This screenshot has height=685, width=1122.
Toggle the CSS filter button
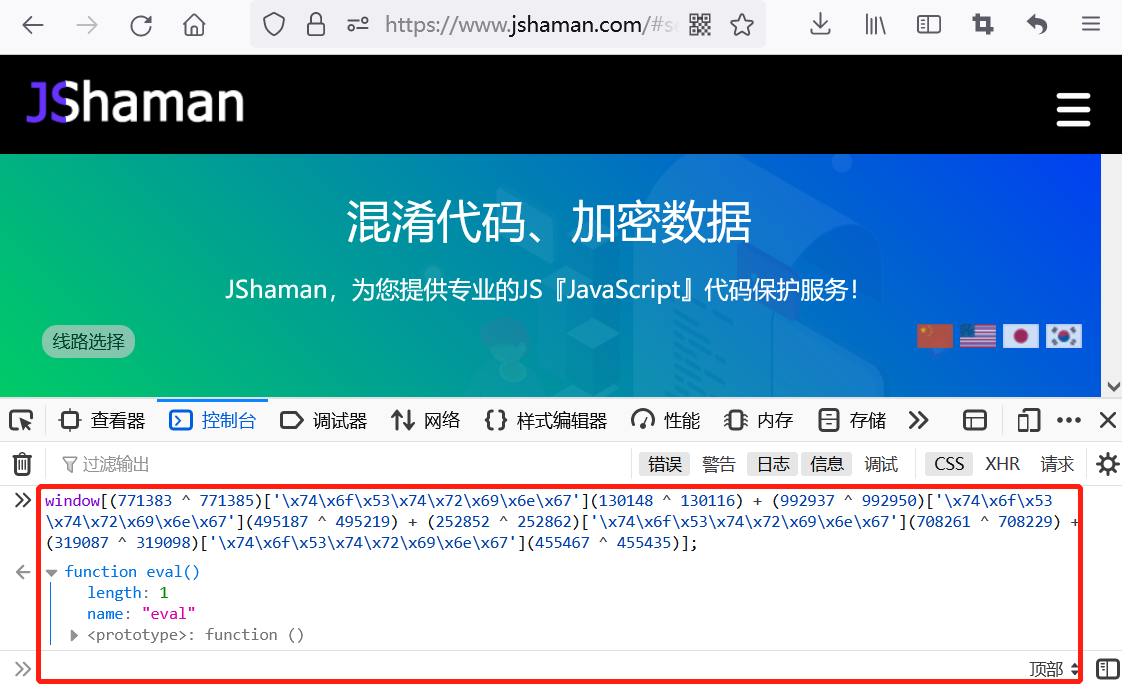[949, 465]
